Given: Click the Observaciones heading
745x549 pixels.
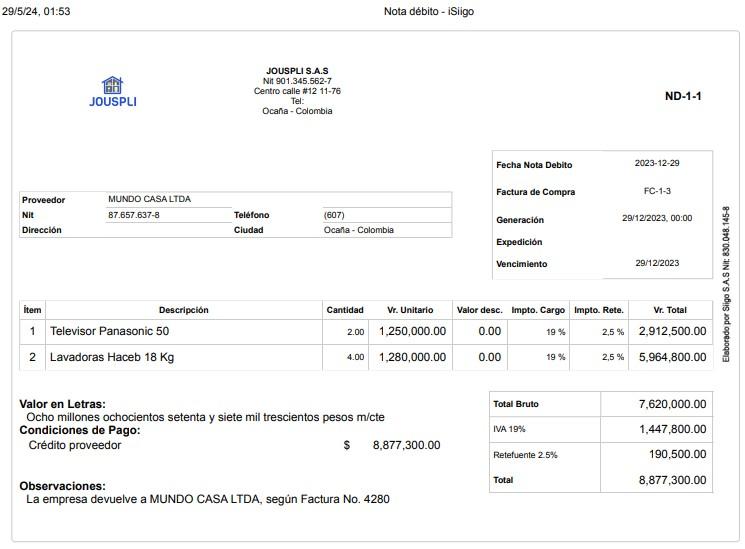Looking at the screenshot, I should 62,486.
